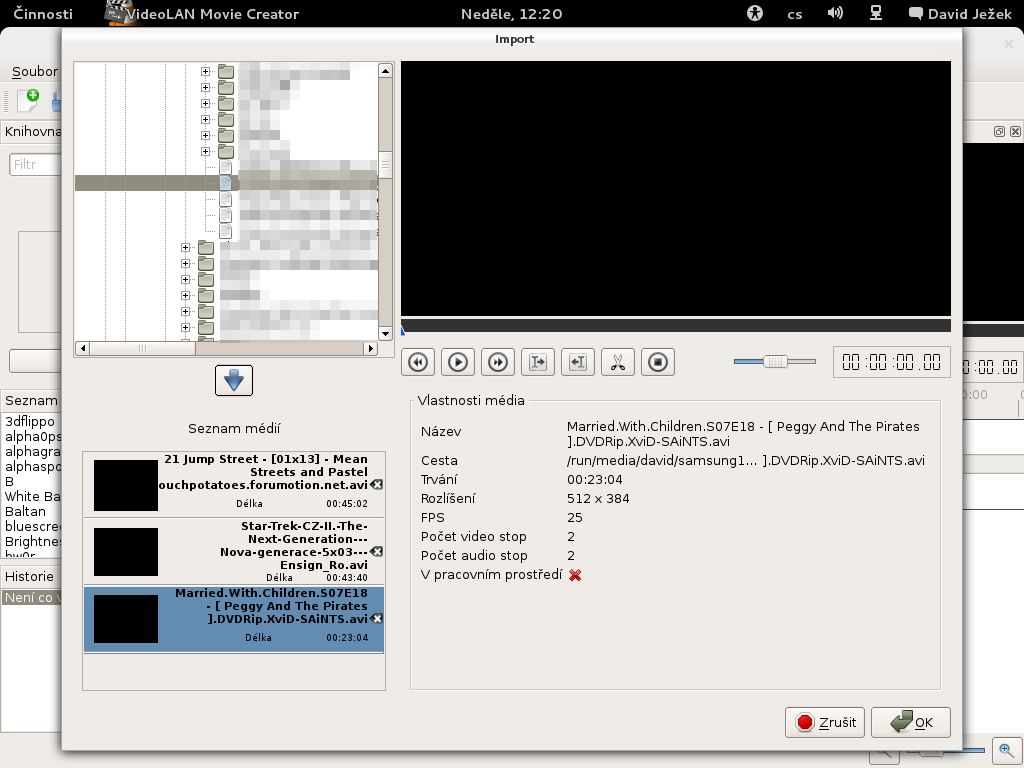Expand the topmost folder in the import tree
This screenshot has width=1024, height=768.
[x=206, y=71]
